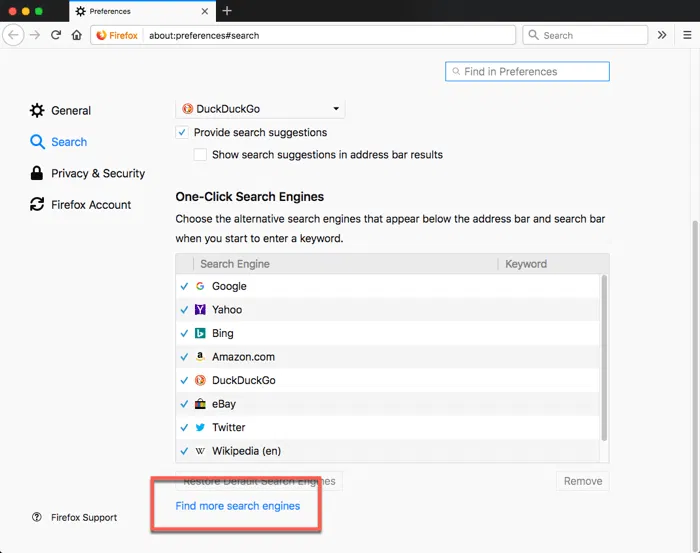700x553 pixels.
Task: Click the Firefox identity icon in address bar
Action: point(101,35)
